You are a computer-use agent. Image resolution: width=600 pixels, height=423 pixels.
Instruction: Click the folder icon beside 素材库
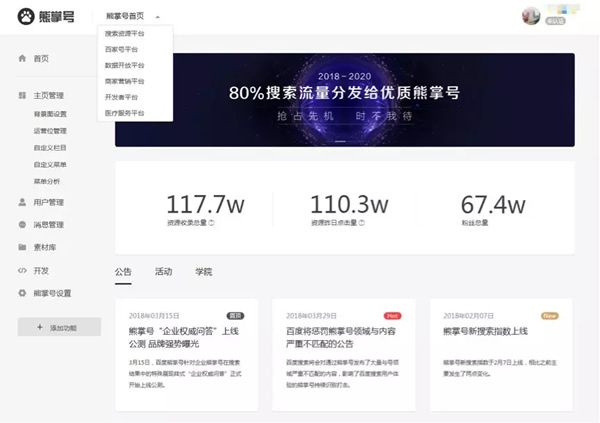click(x=22, y=247)
